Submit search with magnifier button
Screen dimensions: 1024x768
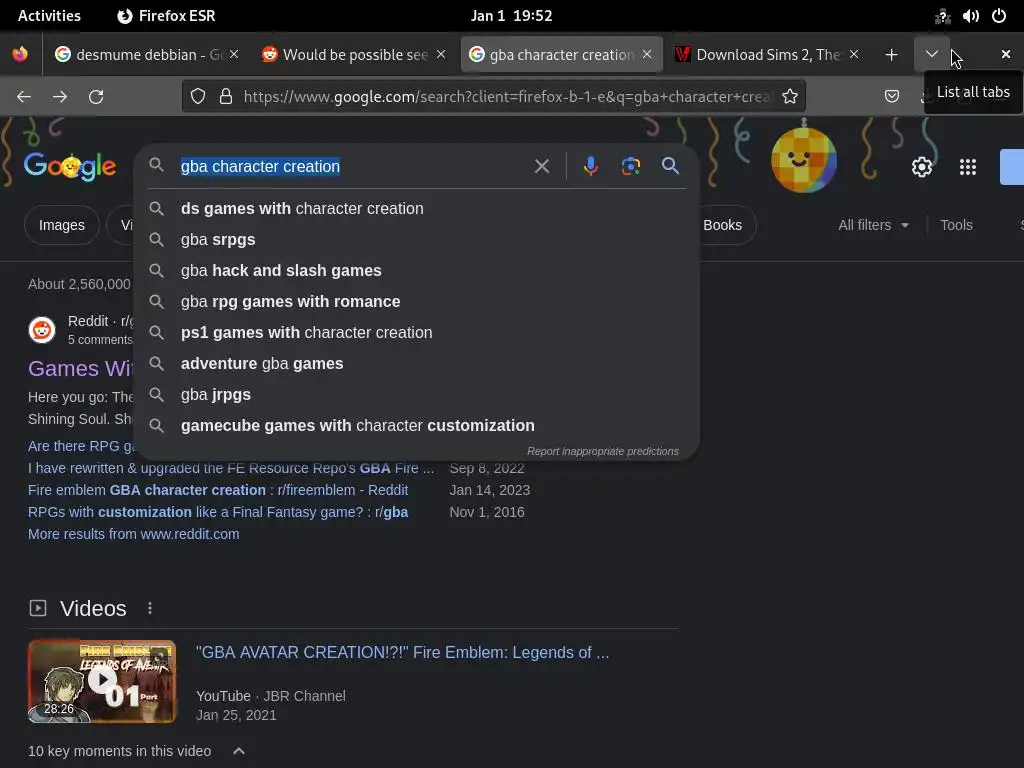click(670, 166)
